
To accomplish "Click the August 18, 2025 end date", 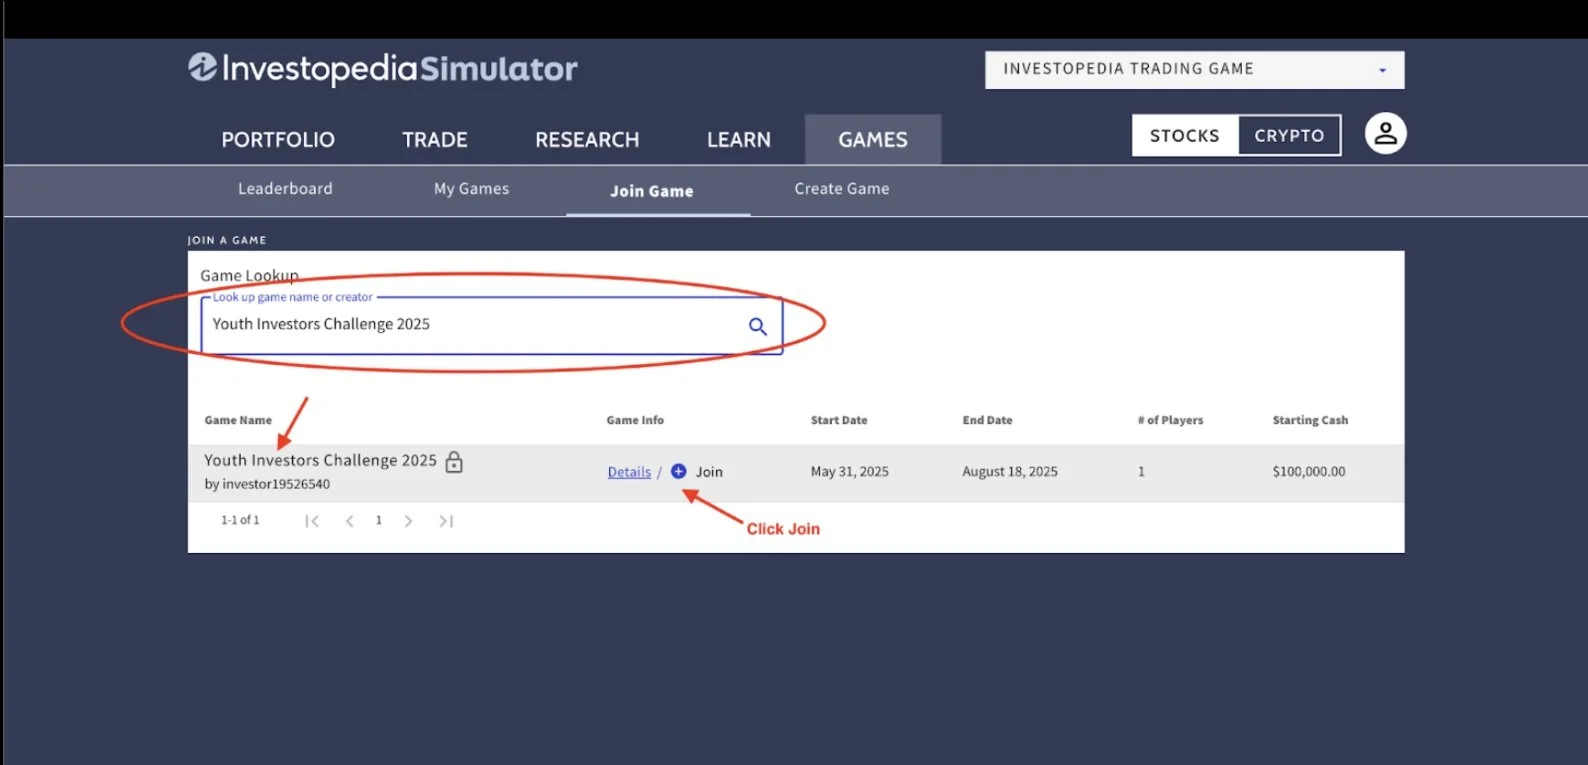I will point(1010,471).
